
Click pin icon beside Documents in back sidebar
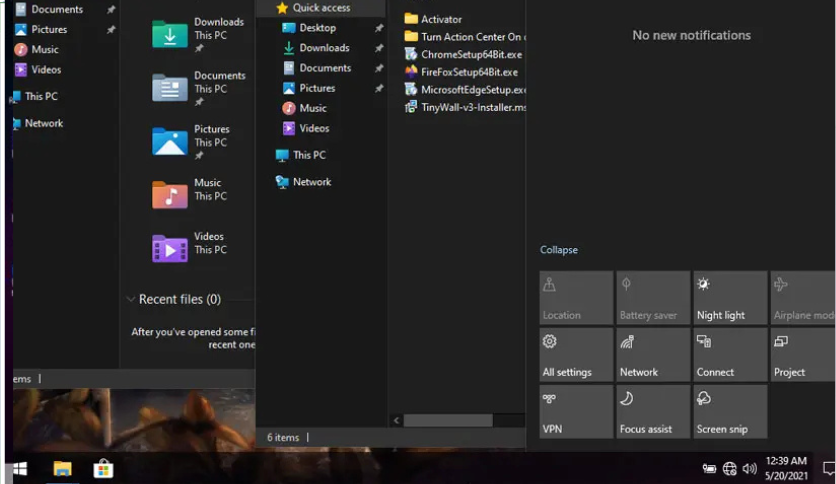111,10
